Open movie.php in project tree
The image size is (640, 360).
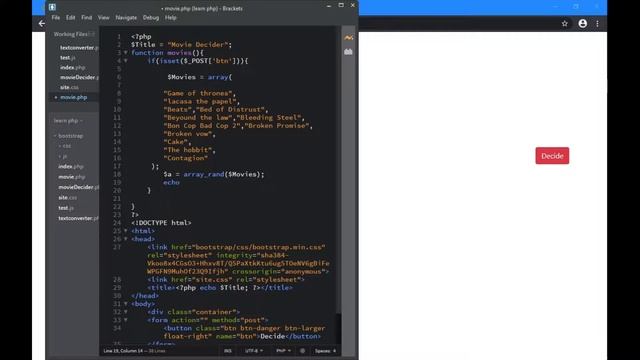point(71,177)
